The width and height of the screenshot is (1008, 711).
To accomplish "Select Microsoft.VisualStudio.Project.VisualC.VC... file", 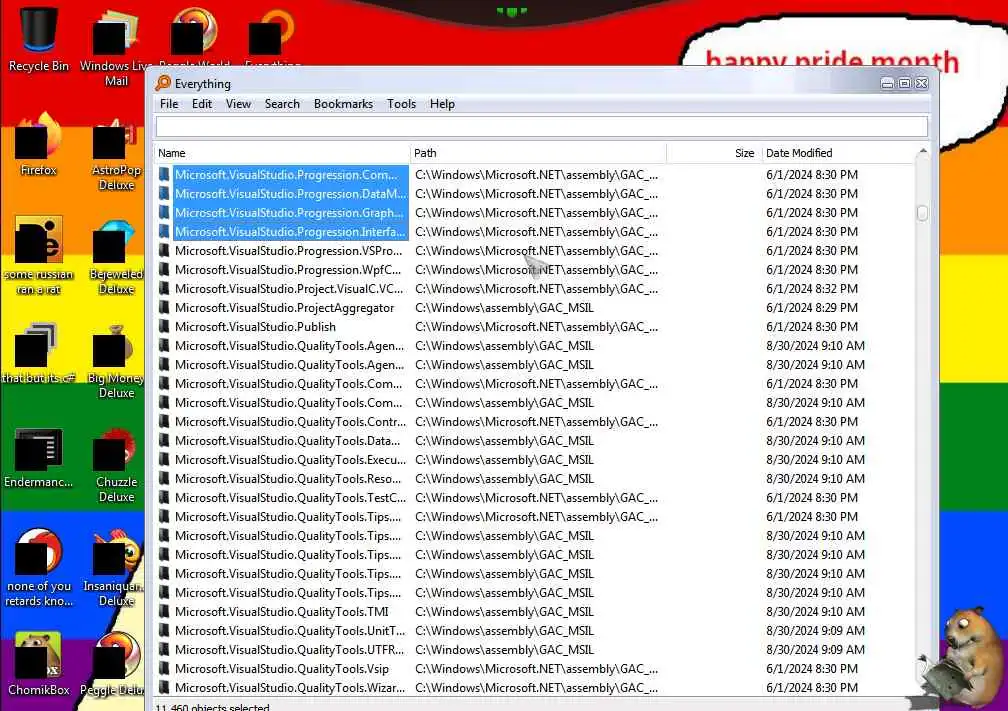I will point(289,289).
